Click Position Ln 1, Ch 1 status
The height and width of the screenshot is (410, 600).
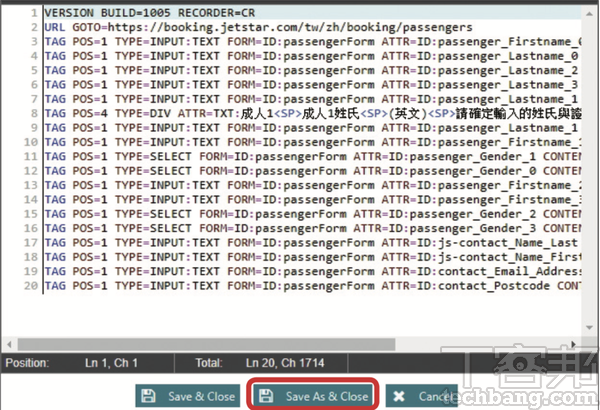click(x=72, y=363)
